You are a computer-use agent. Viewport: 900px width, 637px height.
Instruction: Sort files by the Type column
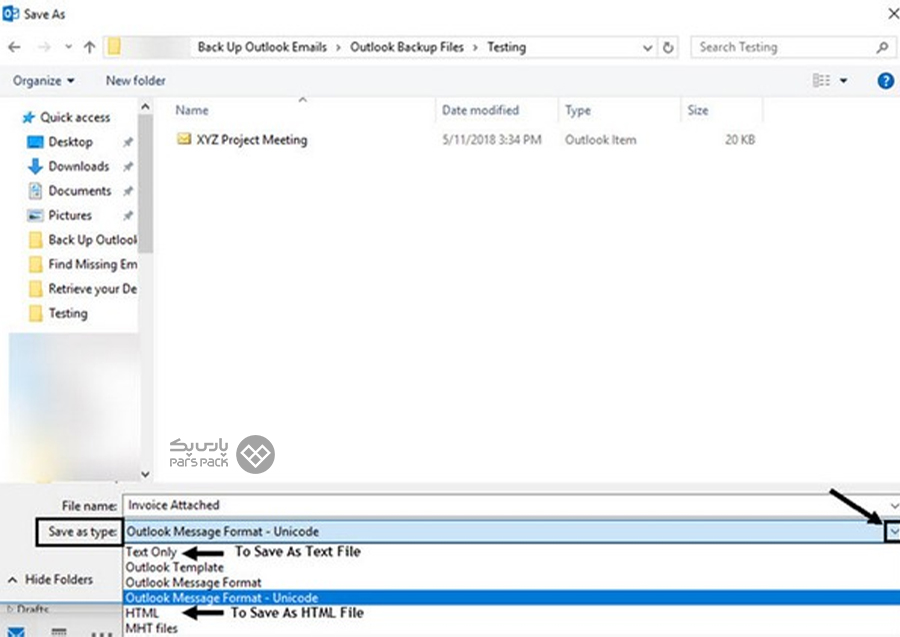577,110
